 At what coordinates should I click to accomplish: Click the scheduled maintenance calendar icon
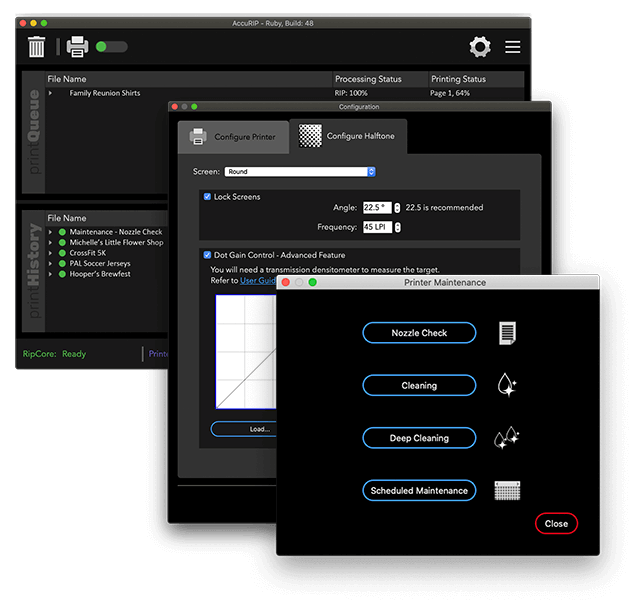[x=507, y=491]
